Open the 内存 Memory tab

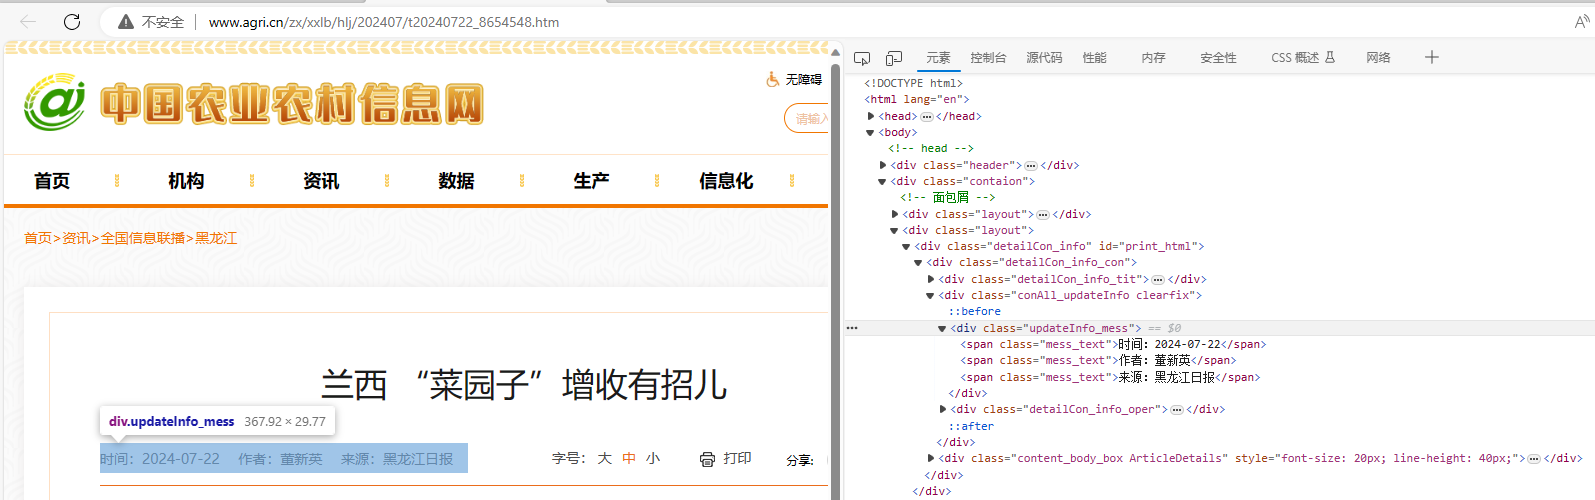pyautogui.click(x=1153, y=58)
